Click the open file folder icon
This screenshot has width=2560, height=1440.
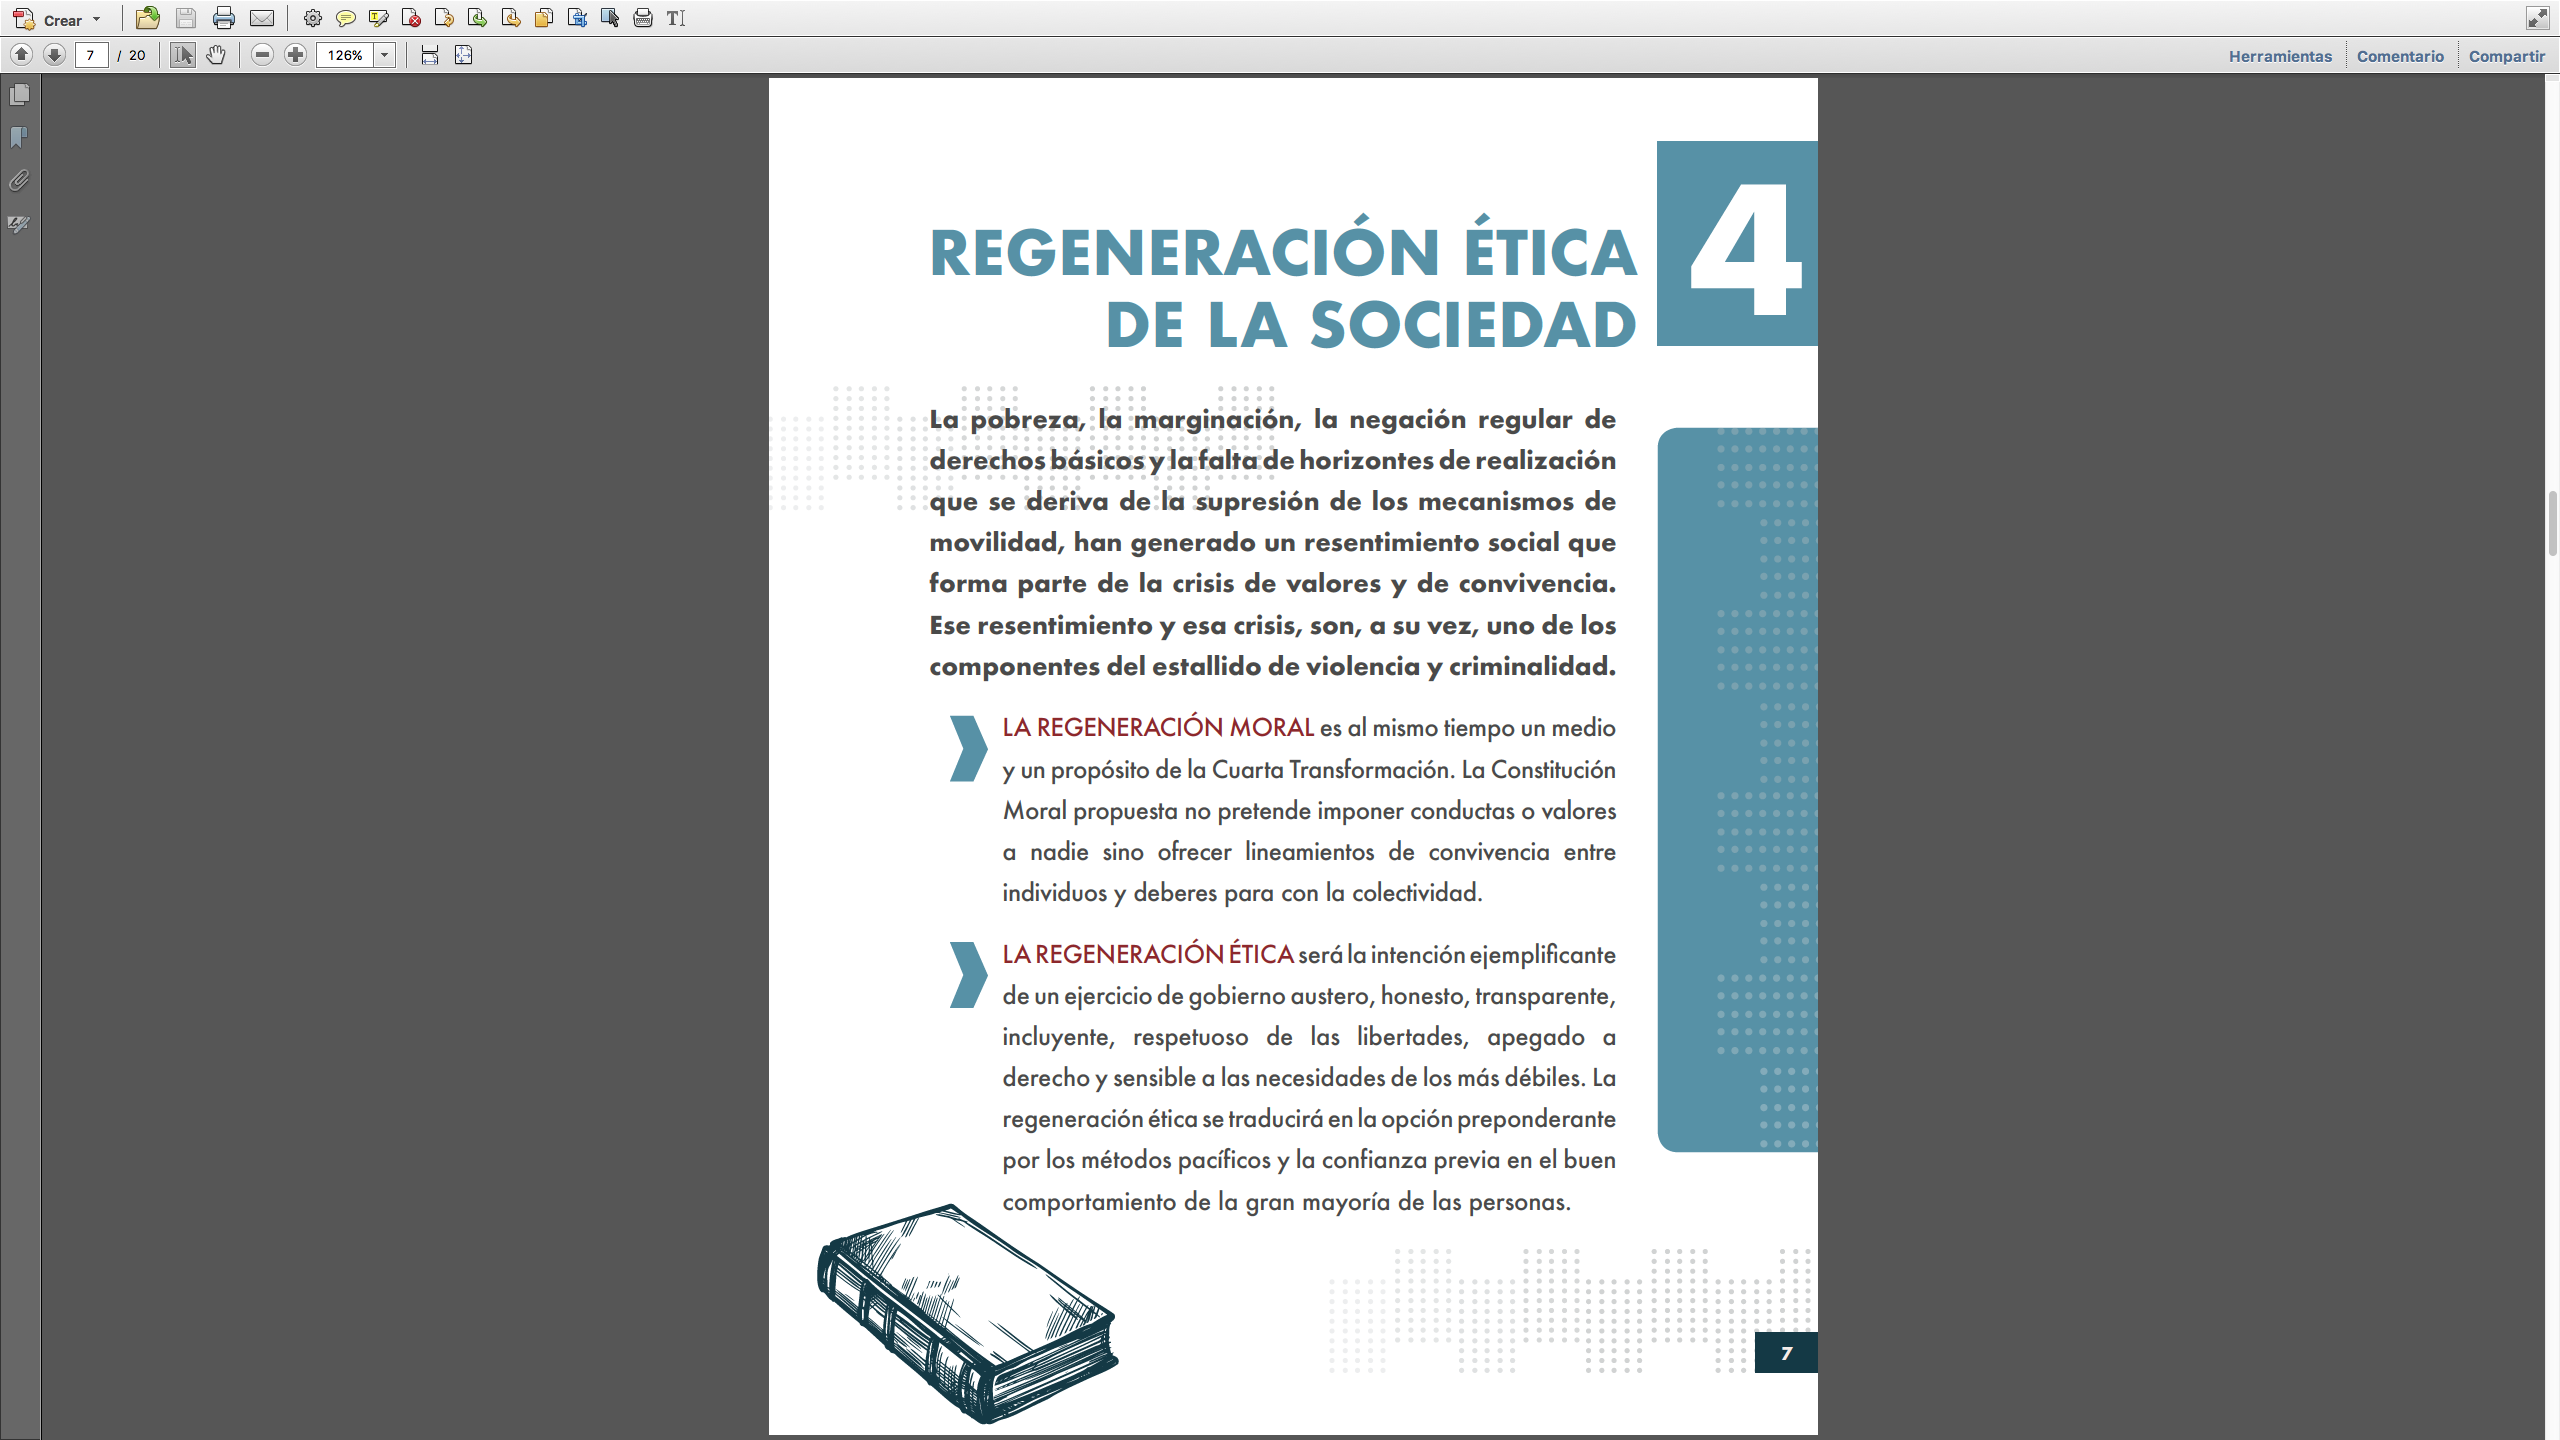coord(148,18)
